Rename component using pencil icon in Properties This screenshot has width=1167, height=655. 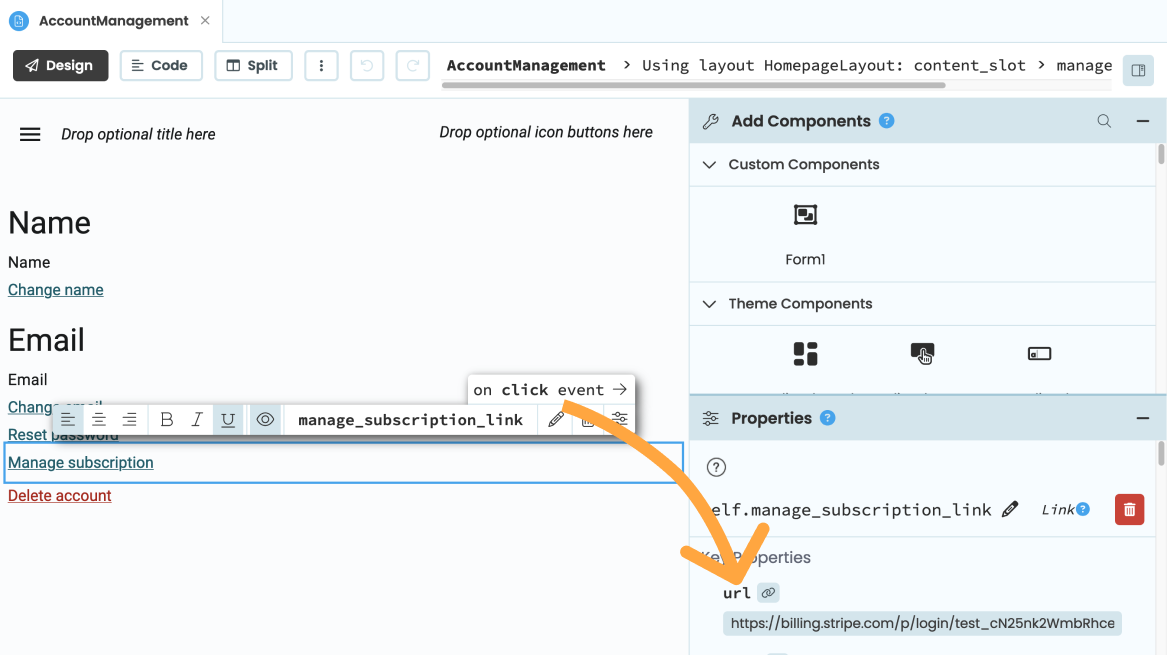(1010, 510)
